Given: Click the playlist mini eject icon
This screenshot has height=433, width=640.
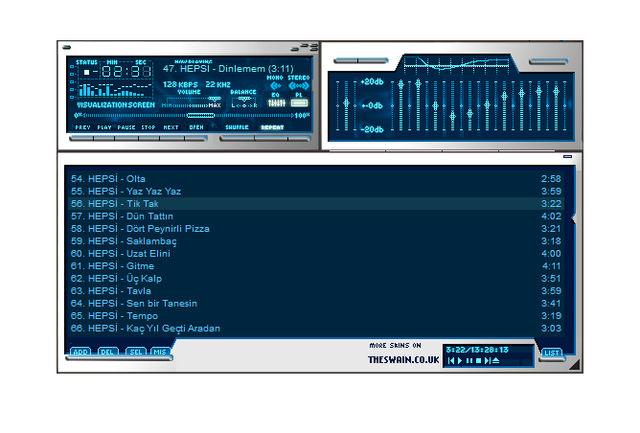Looking at the screenshot, I should coord(496,361).
